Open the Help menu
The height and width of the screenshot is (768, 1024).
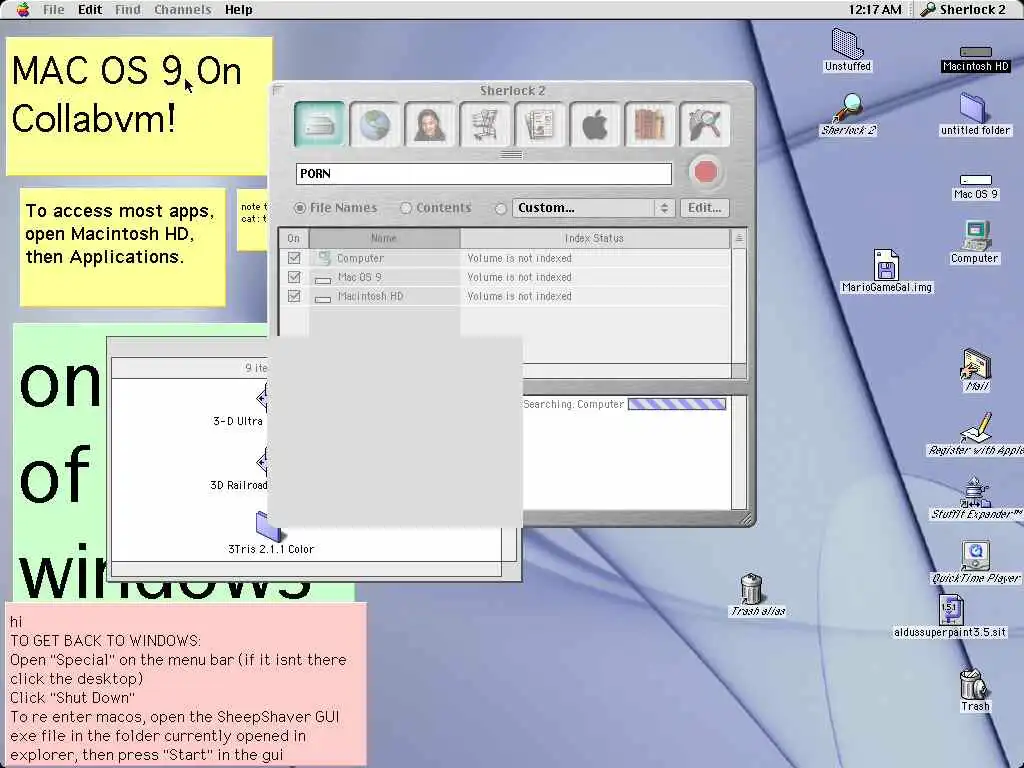click(238, 9)
